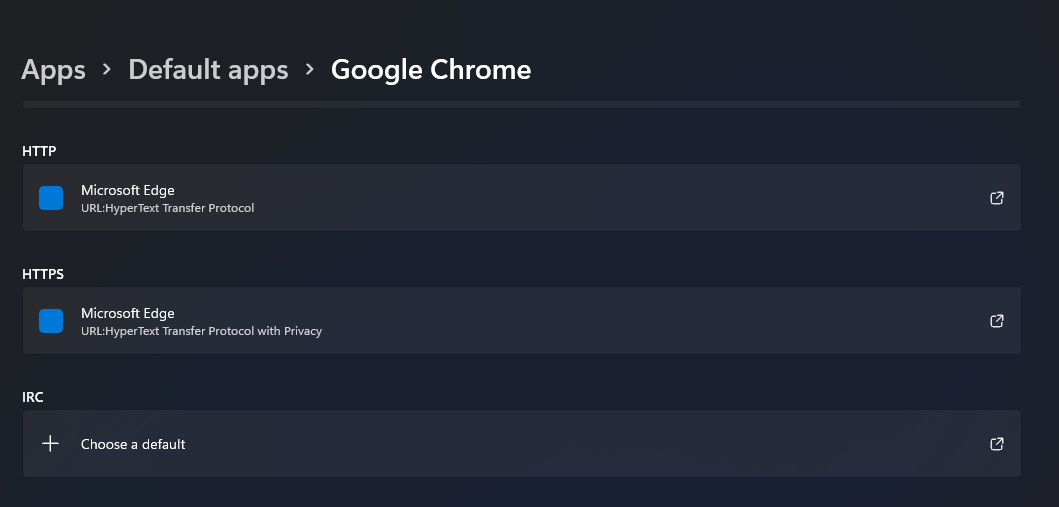The image size is (1059, 507).
Task: Click the blue Edge icon under HTTPS
Action: [x=51, y=321]
